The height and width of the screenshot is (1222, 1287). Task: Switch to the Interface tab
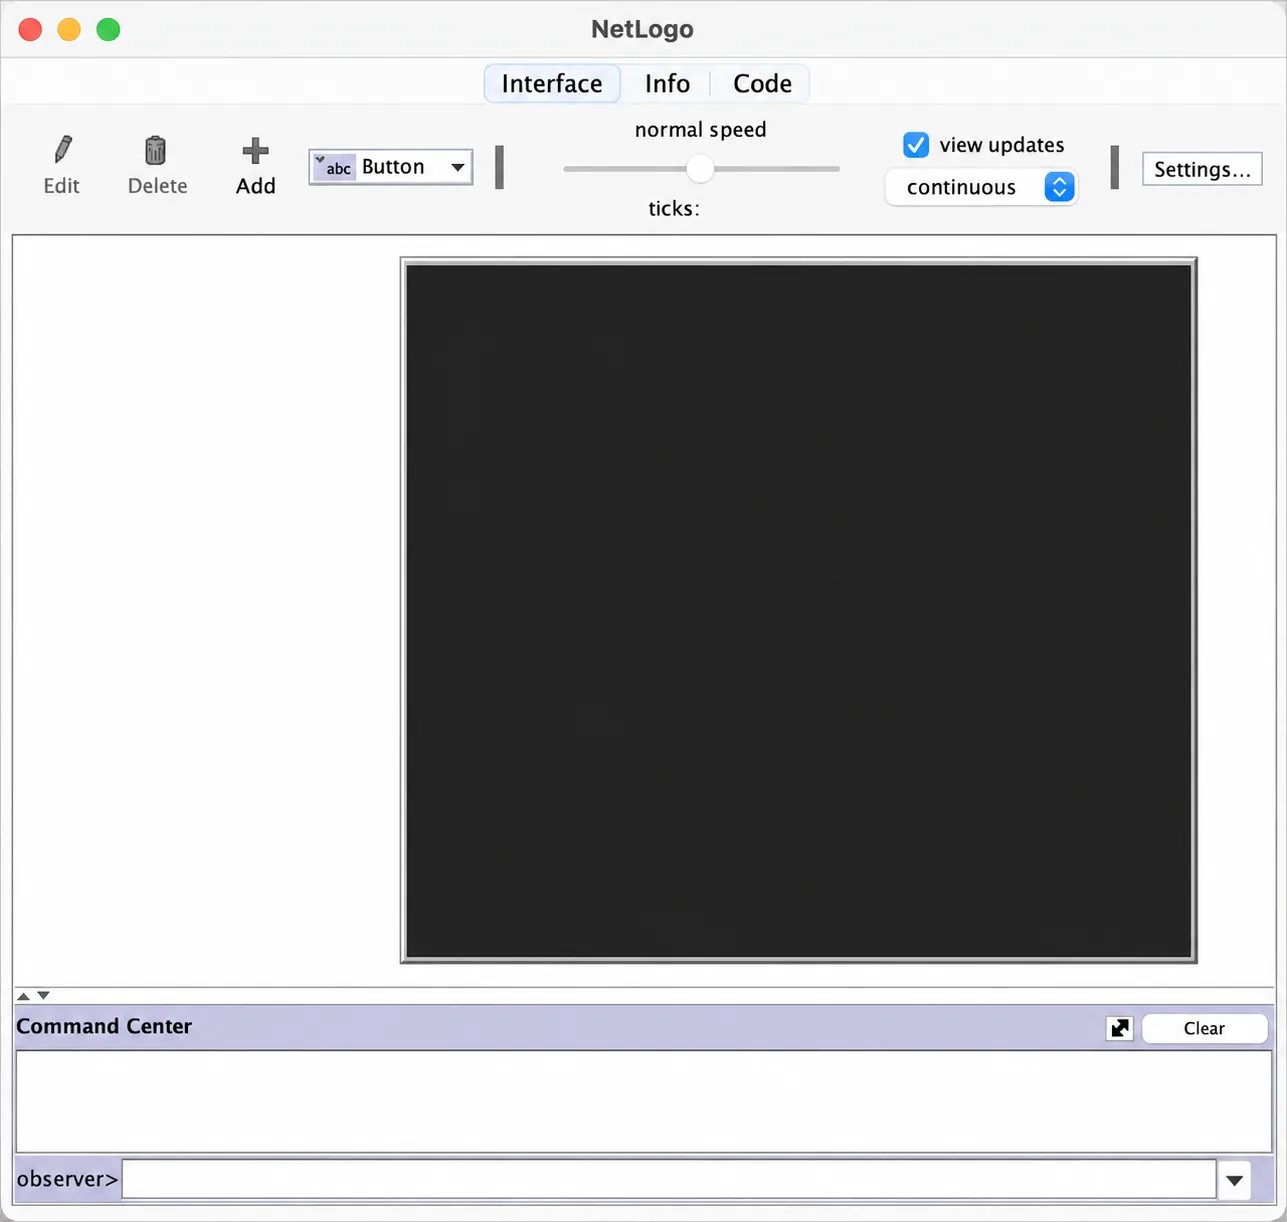point(552,83)
